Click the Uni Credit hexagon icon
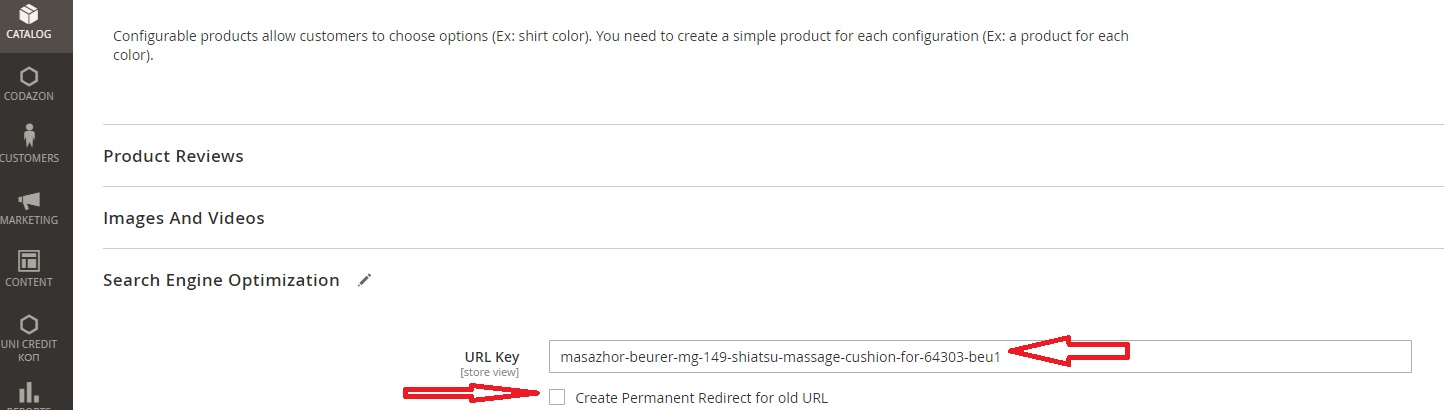 tap(29, 323)
